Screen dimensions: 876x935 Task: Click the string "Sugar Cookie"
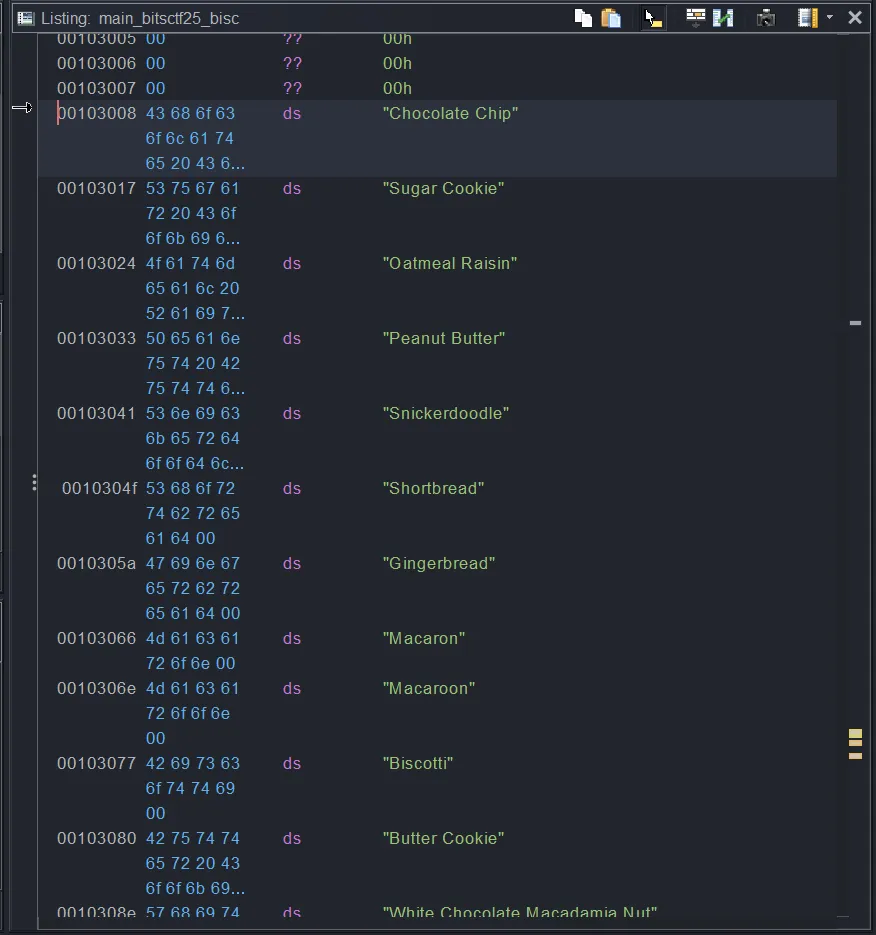click(x=441, y=188)
